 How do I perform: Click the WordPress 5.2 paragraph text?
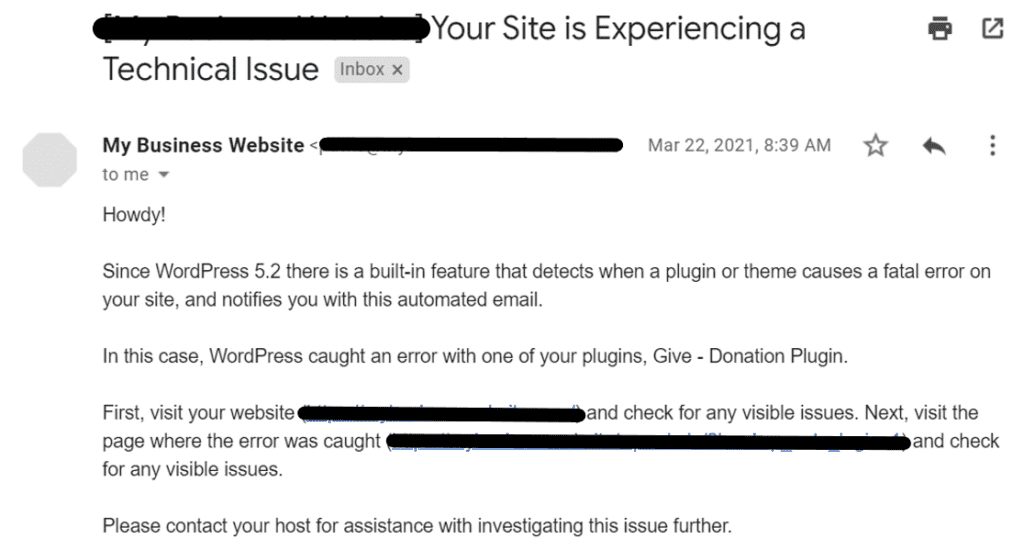(546, 285)
